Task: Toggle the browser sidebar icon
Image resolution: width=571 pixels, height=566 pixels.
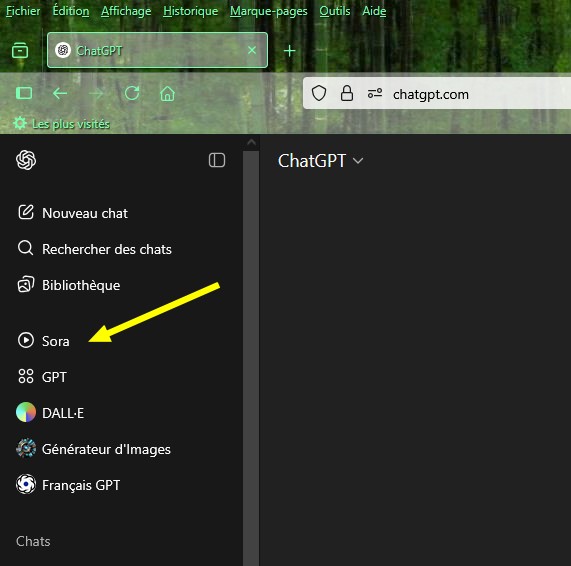Action: point(24,93)
